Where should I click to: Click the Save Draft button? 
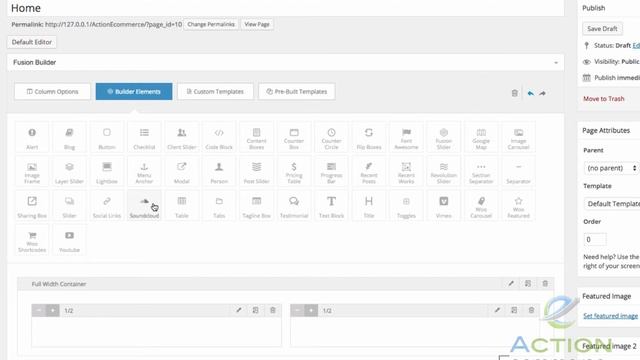[x=602, y=29]
